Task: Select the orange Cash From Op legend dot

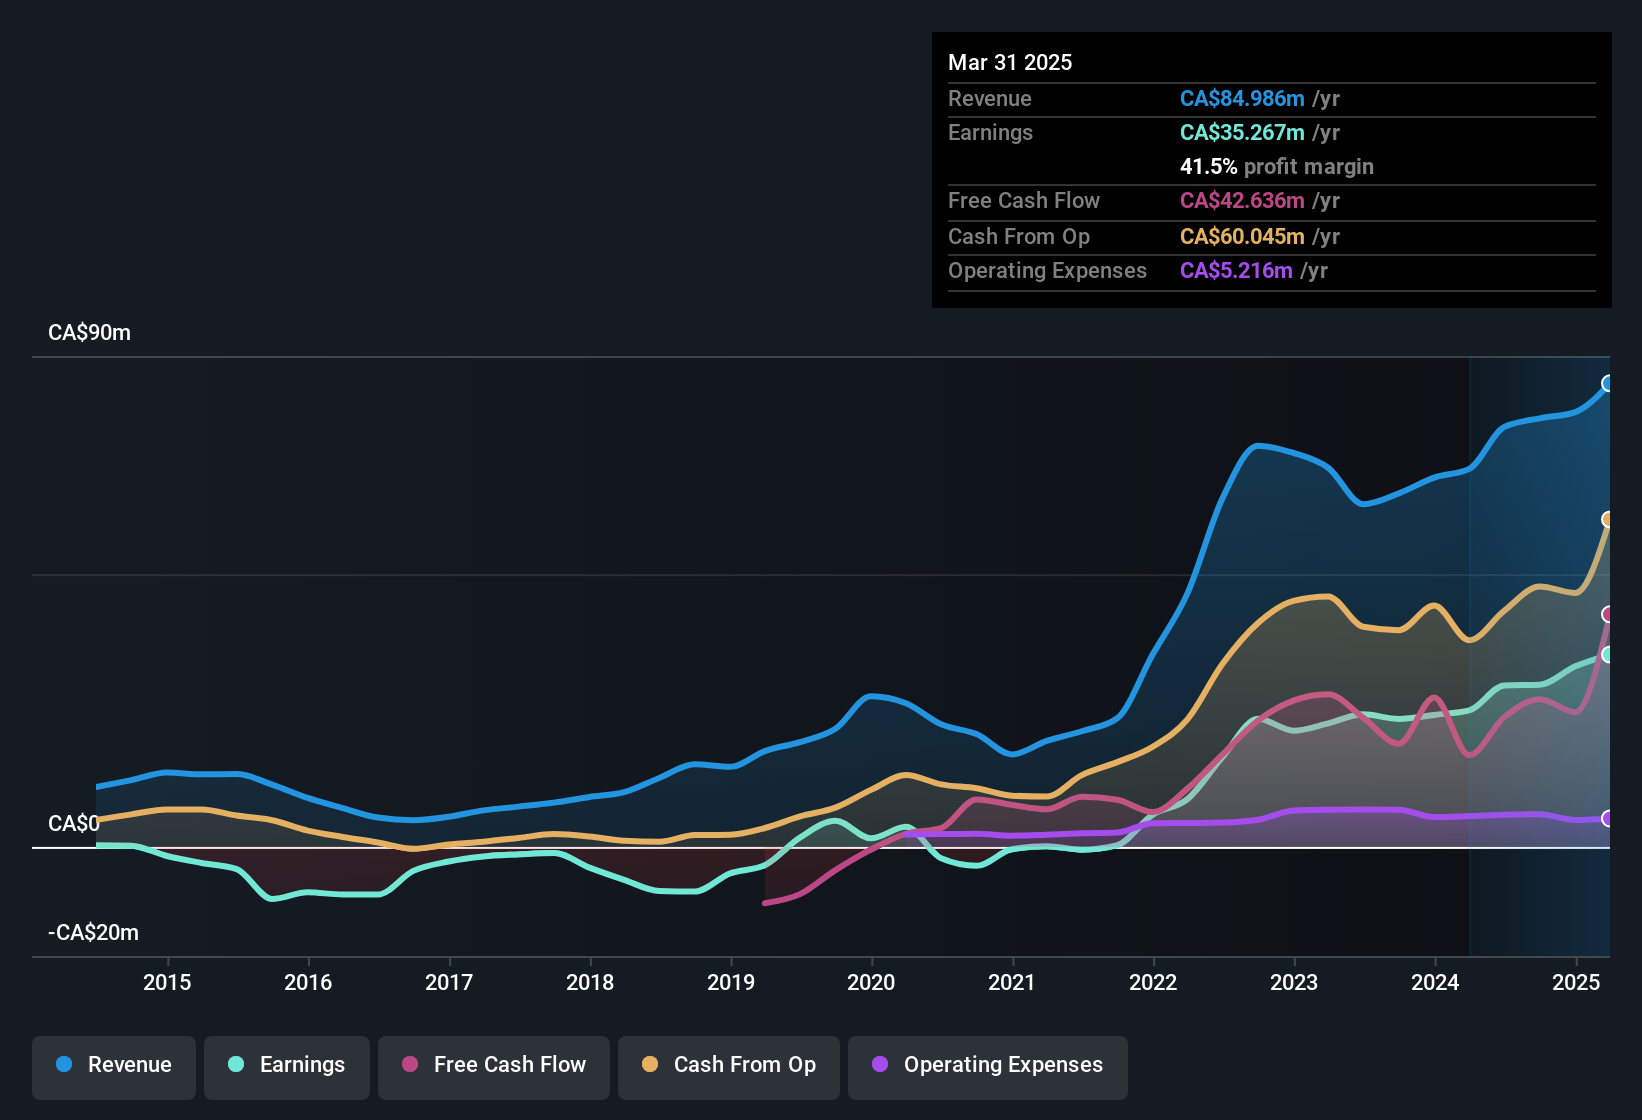Action: coord(650,1065)
